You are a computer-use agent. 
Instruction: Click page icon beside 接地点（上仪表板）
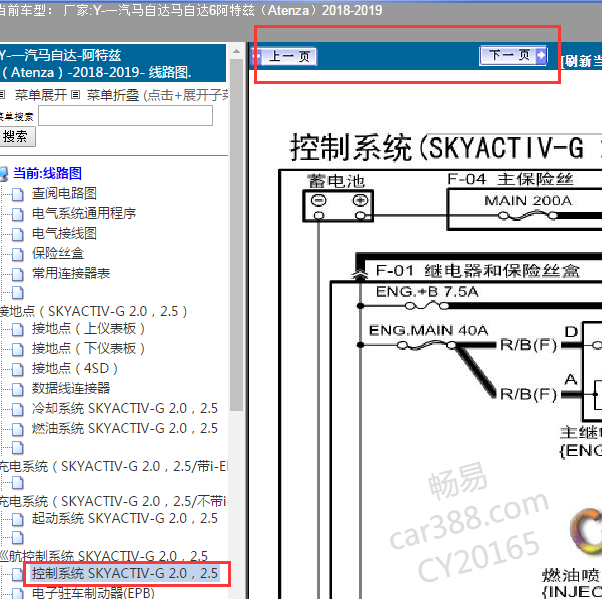(x=17, y=330)
